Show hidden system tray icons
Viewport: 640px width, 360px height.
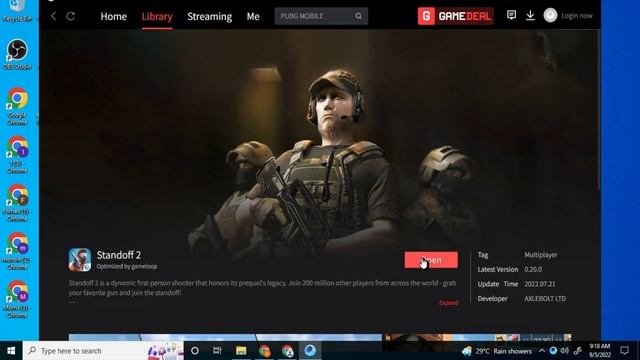point(542,351)
